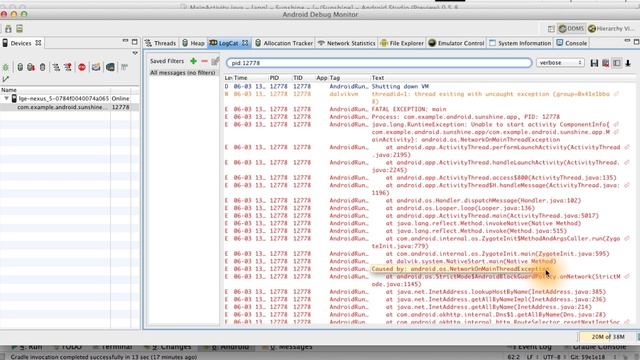
Task: Open the File Explorer tab
Action: pos(402,43)
